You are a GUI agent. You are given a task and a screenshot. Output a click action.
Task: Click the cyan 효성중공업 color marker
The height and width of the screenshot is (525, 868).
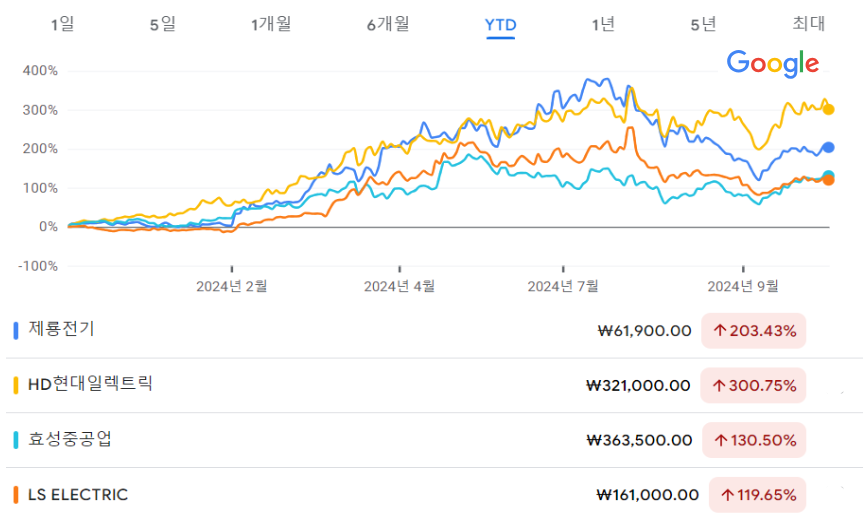pyautogui.click(x=16, y=440)
